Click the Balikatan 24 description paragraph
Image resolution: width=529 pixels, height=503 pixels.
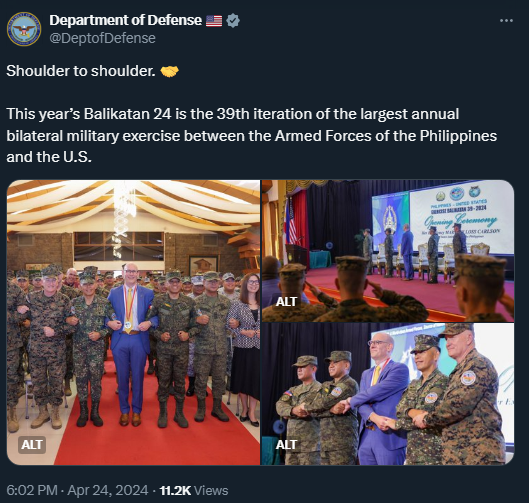(x=252, y=136)
